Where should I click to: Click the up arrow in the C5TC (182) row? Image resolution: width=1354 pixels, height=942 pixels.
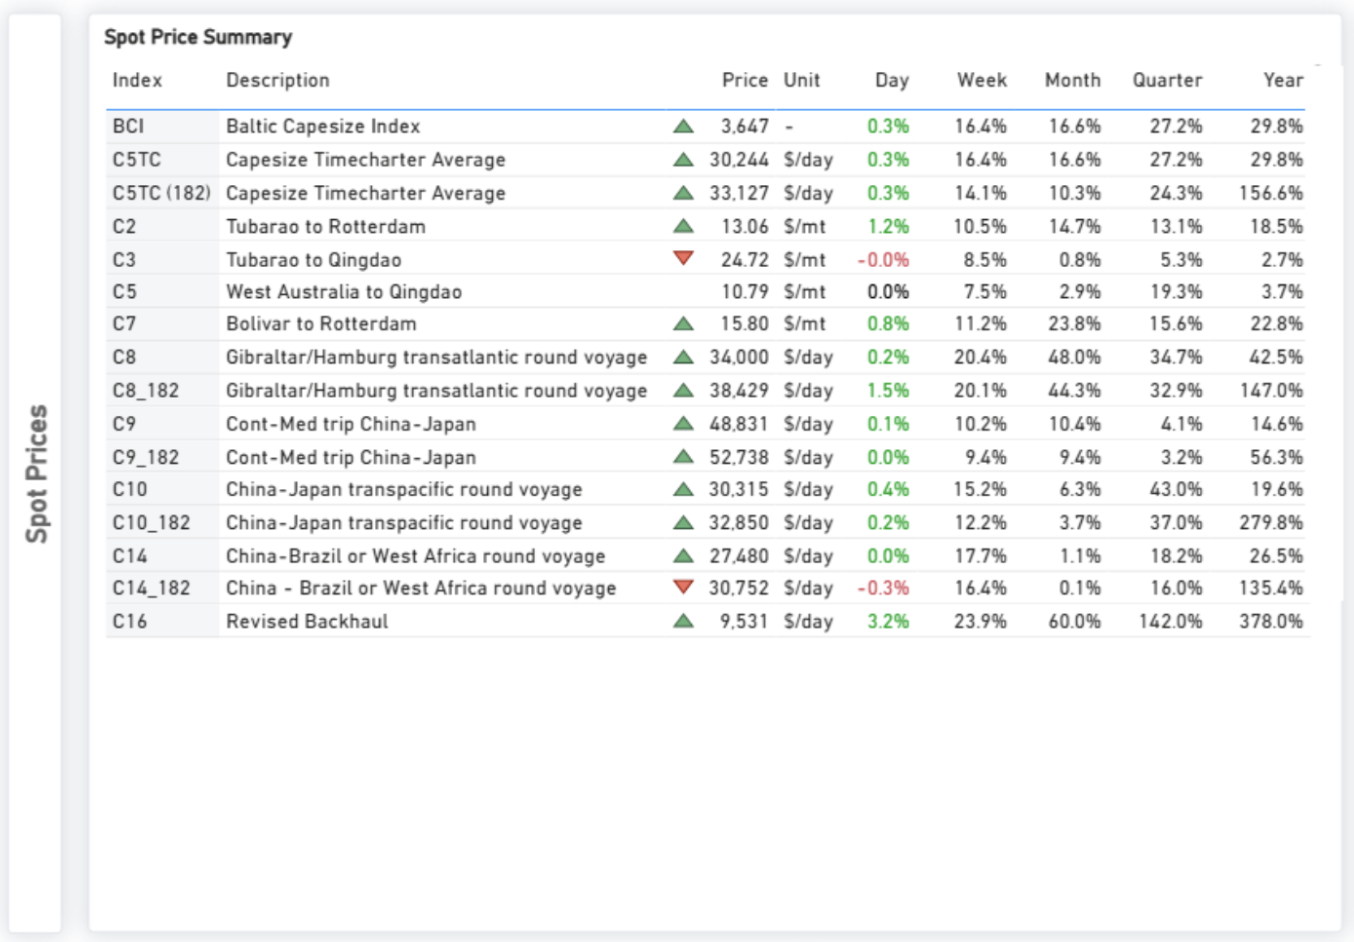click(684, 193)
